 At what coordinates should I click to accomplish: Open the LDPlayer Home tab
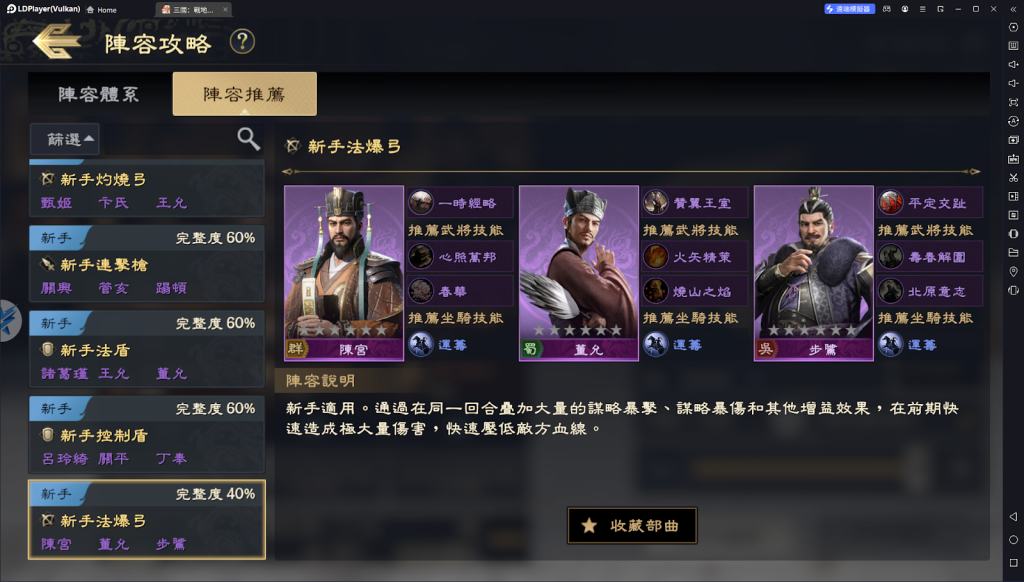pyautogui.click(x=102, y=9)
